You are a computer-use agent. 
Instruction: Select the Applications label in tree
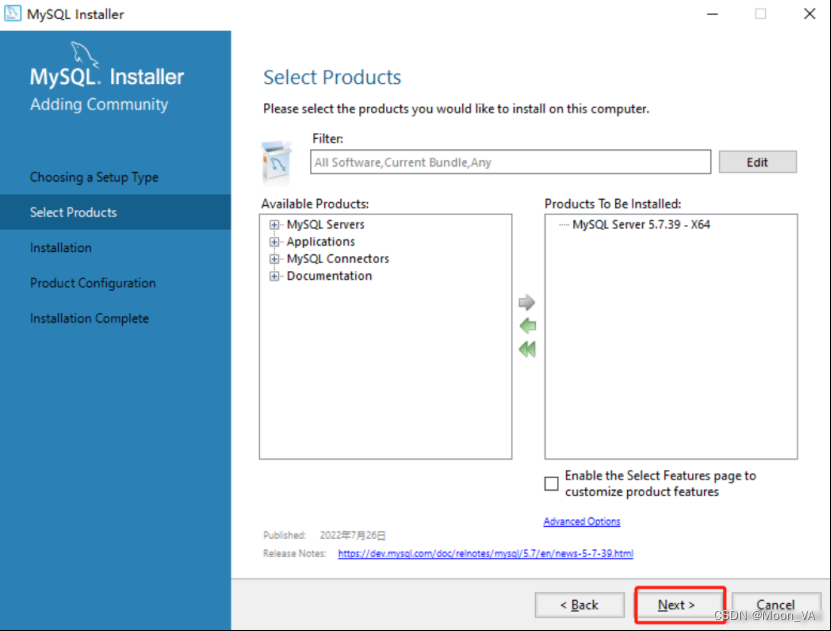(321, 242)
